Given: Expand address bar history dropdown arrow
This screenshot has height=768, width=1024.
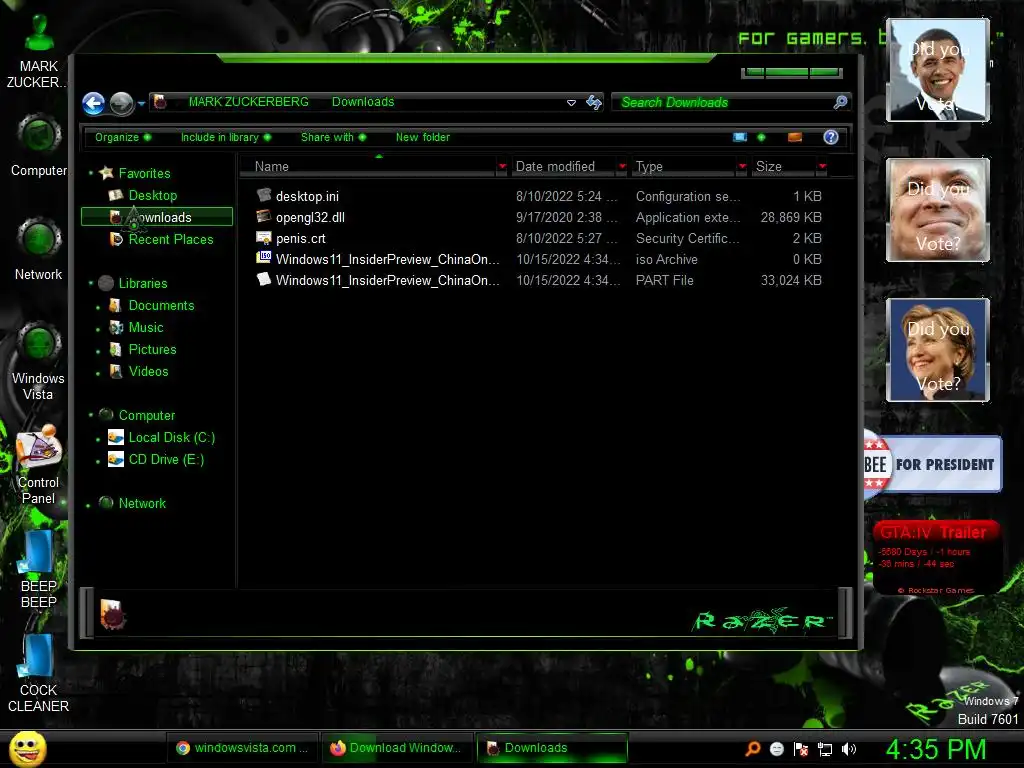Looking at the screenshot, I should point(571,103).
